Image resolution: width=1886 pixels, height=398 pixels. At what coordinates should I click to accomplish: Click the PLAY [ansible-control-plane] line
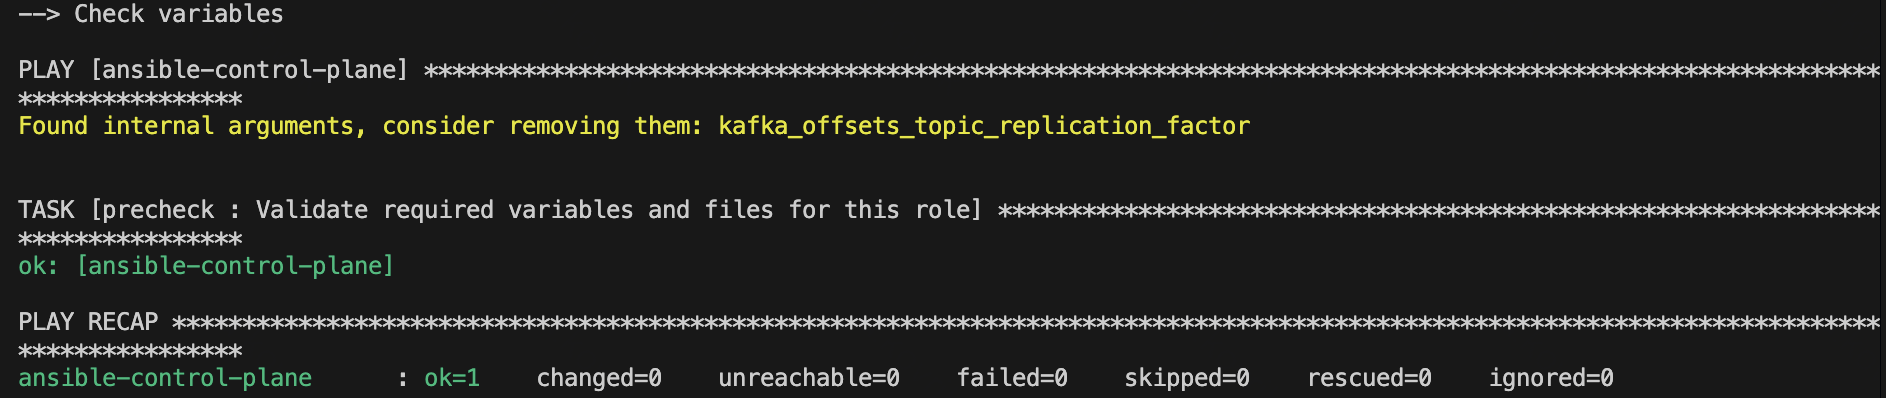point(214,70)
